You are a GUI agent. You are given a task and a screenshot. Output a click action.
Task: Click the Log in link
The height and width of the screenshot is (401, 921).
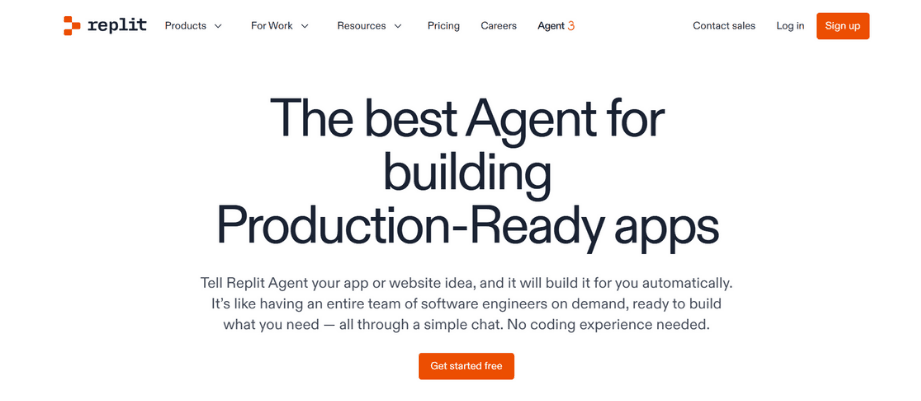pos(790,26)
